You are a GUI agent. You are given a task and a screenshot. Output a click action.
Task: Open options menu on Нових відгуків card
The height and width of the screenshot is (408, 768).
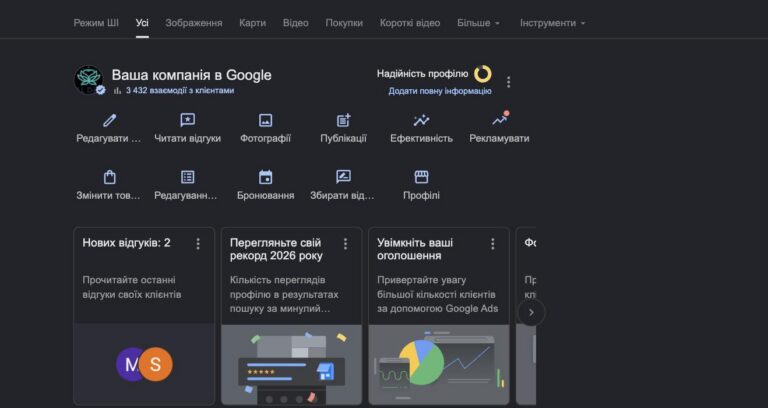click(198, 244)
